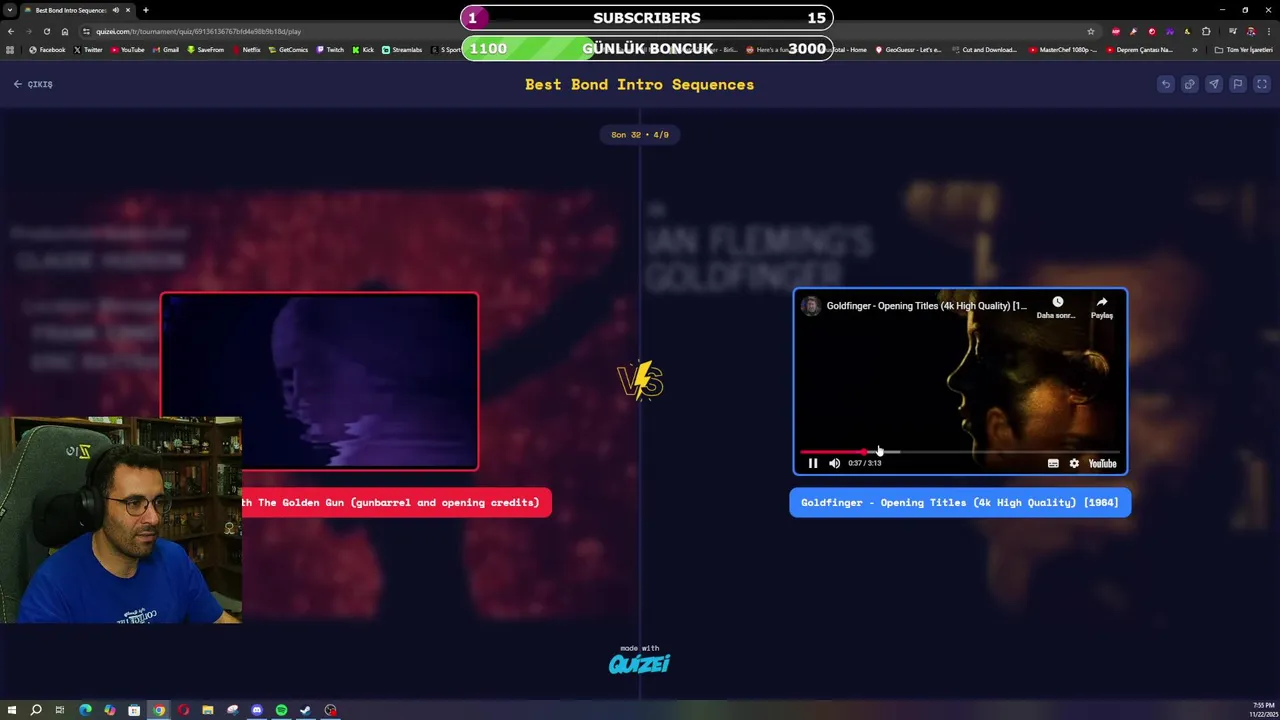Click the Son 32 round indicator

click(x=640, y=134)
